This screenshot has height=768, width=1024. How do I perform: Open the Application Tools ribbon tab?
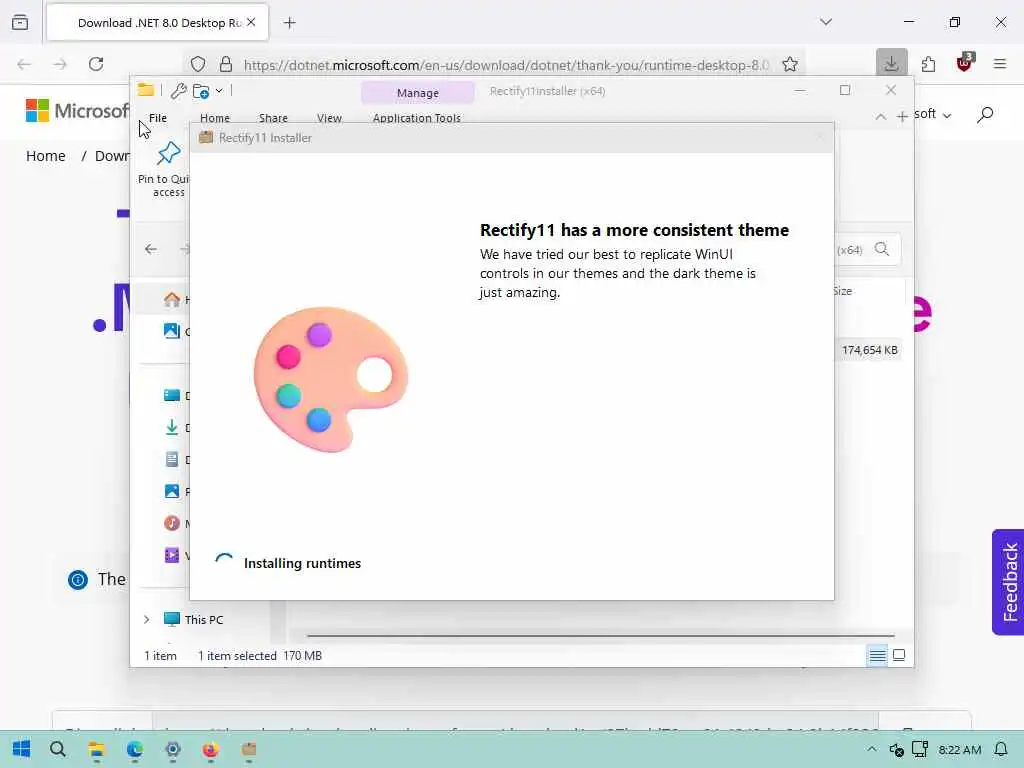pos(417,118)
